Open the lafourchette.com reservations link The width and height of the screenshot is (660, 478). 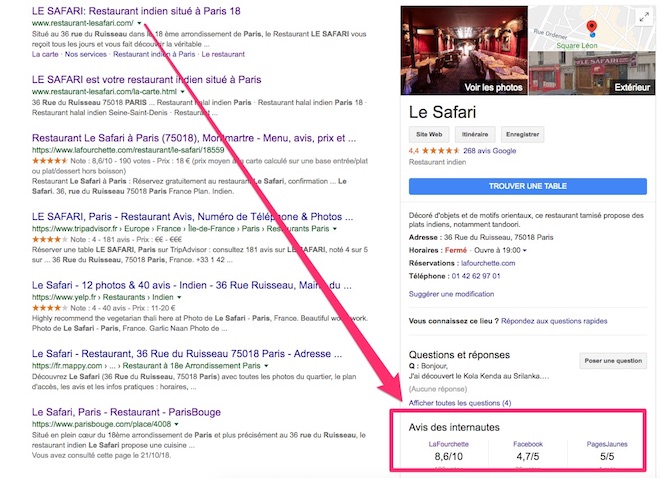point(488,263)
